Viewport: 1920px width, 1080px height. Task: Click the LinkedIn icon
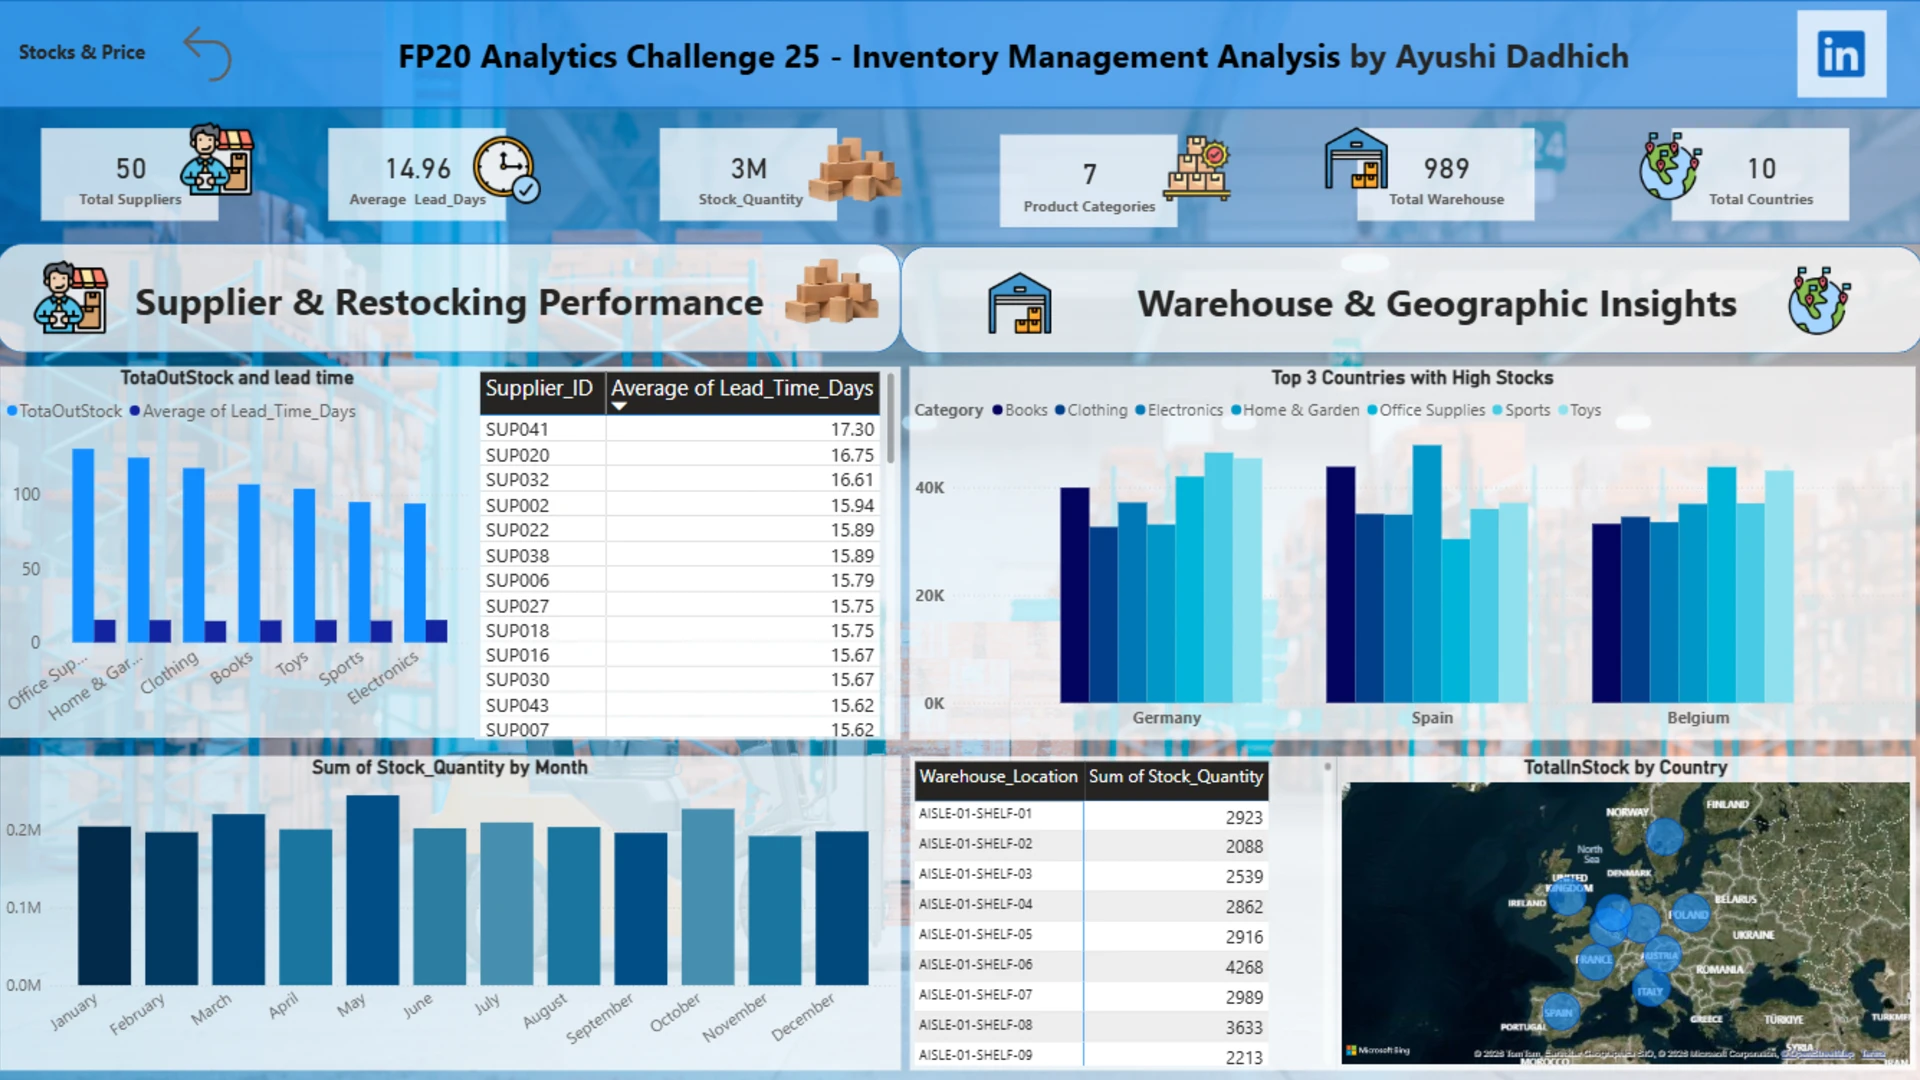click(x=1841, y=54)
